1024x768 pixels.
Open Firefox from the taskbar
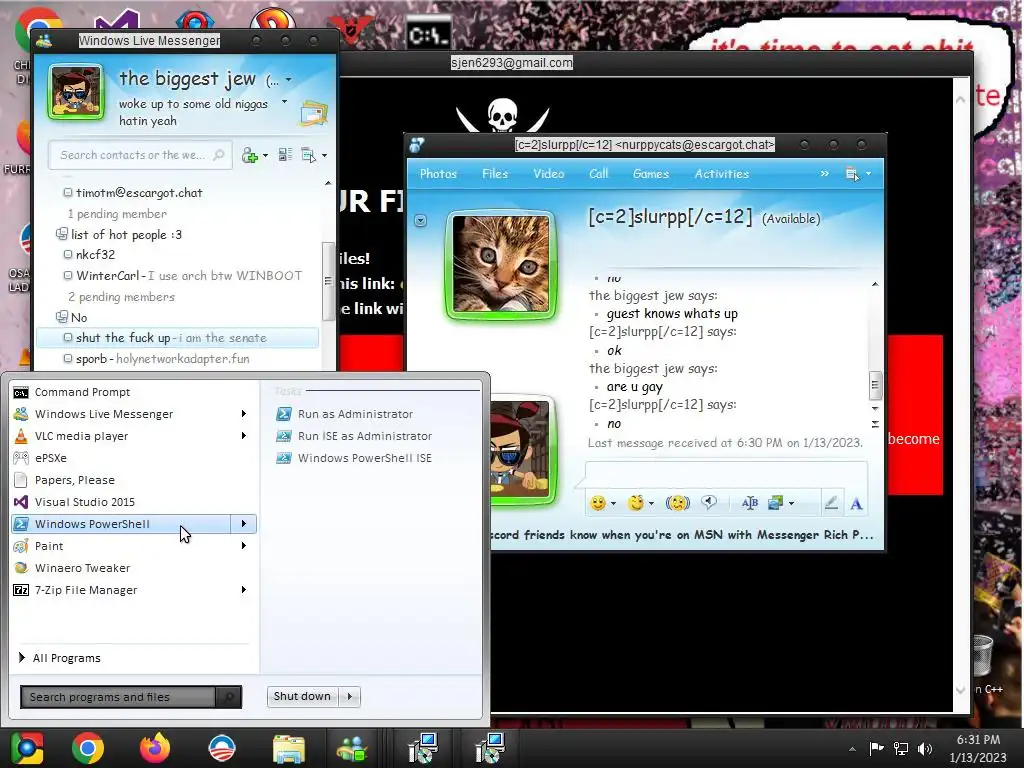tap(155, 748)
